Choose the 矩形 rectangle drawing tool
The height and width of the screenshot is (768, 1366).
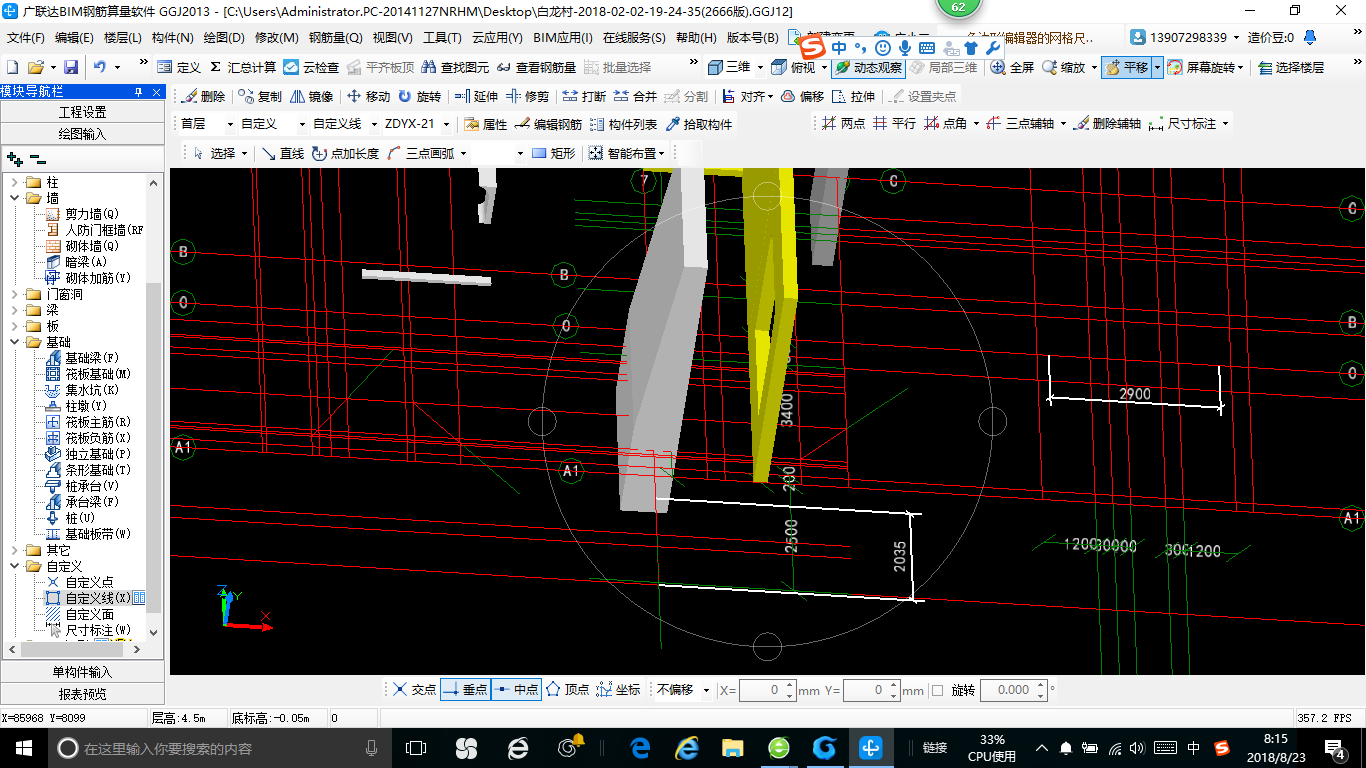[554, 153]
